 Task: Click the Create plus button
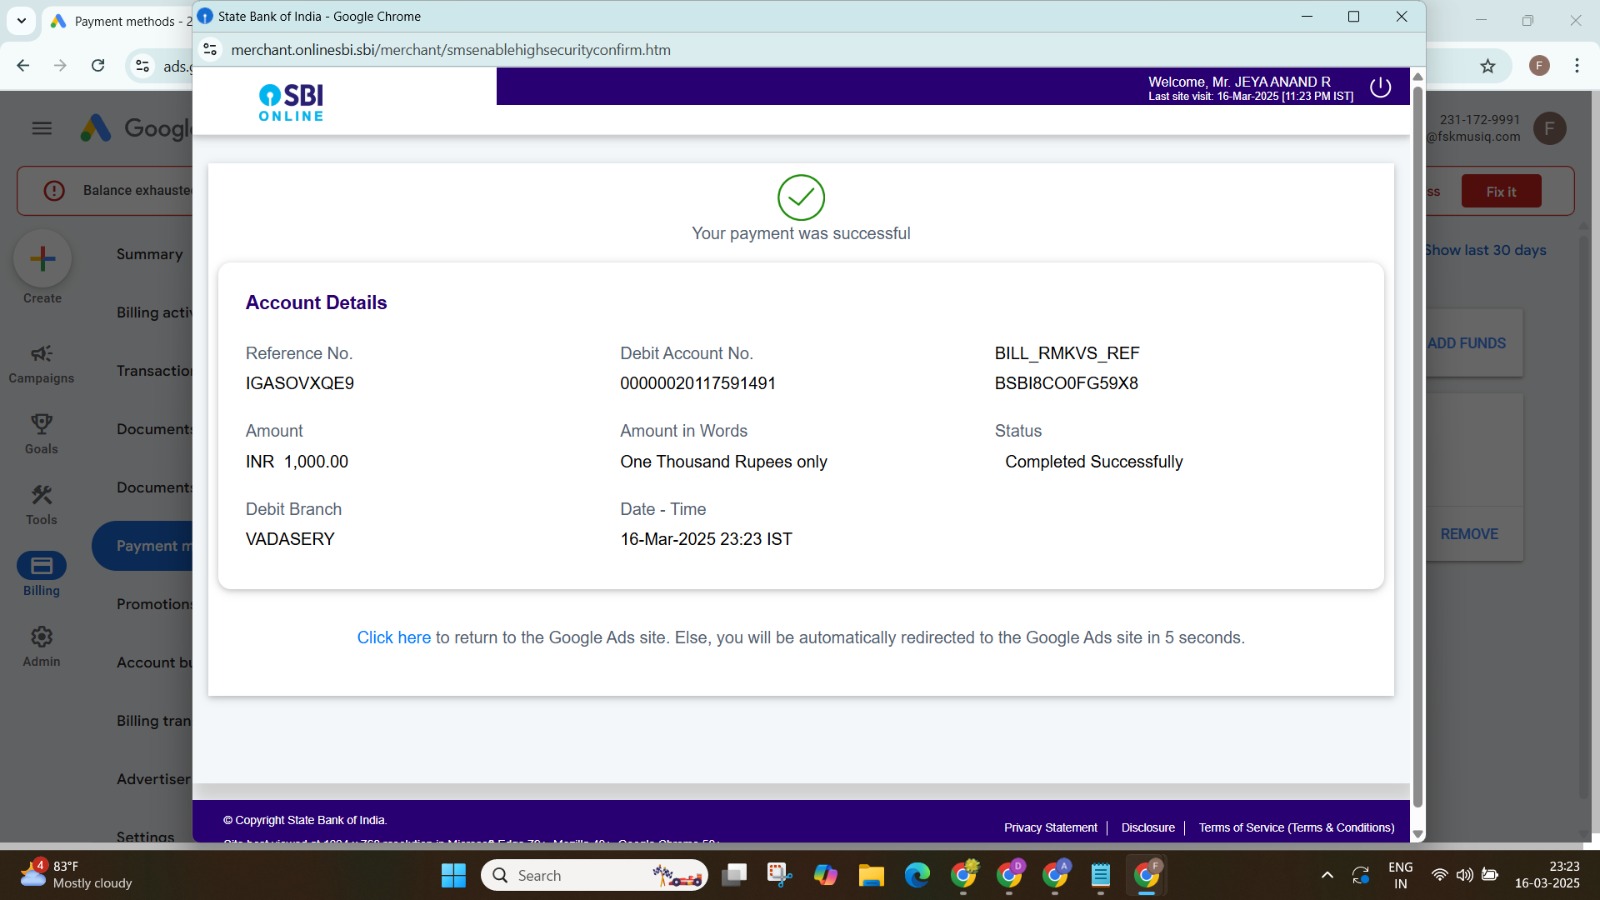click(x=42, y=259)
